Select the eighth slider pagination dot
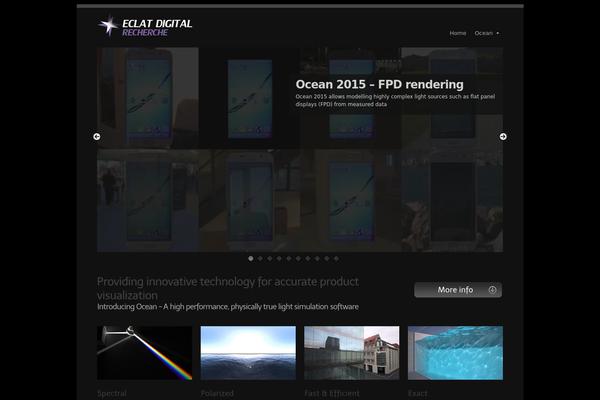This screenshot has width=600, height=400. (x=317, y=259)
